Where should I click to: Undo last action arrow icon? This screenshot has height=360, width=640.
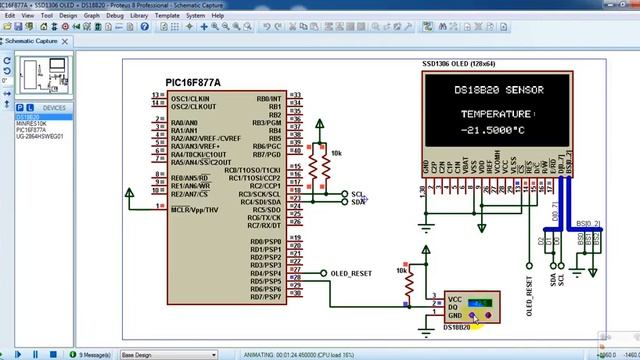click(x=267, y=27)
